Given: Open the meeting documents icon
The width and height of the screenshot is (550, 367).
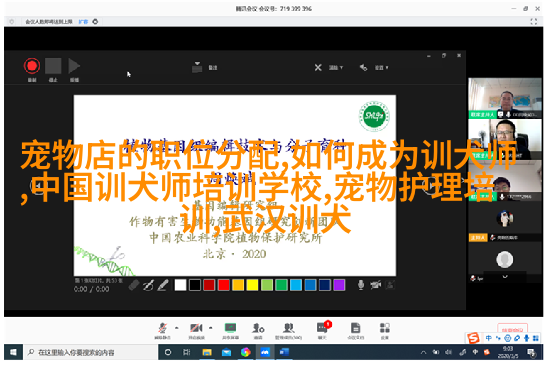Looking at the screenshot, I should coord(355,331).
